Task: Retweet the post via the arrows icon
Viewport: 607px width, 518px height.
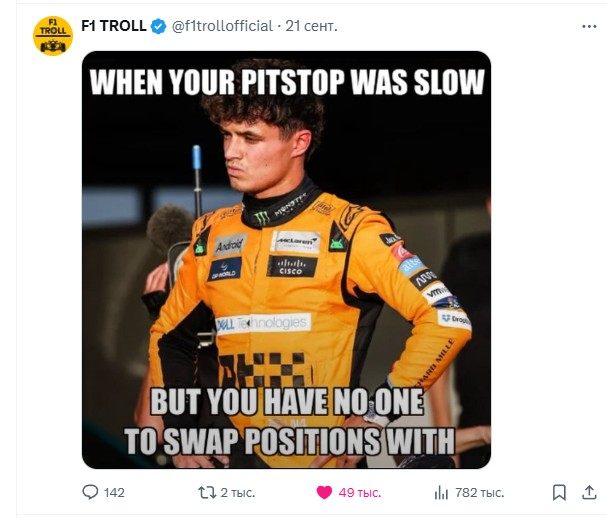Action: [207, 492]
